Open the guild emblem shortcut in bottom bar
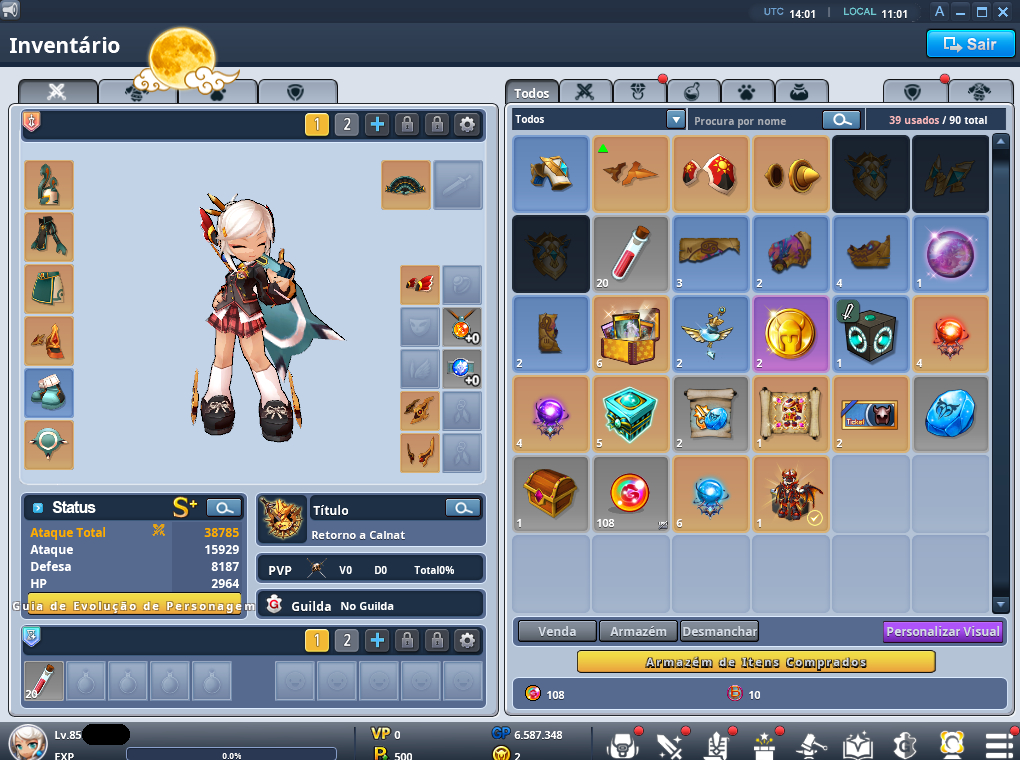 point(904,745)
